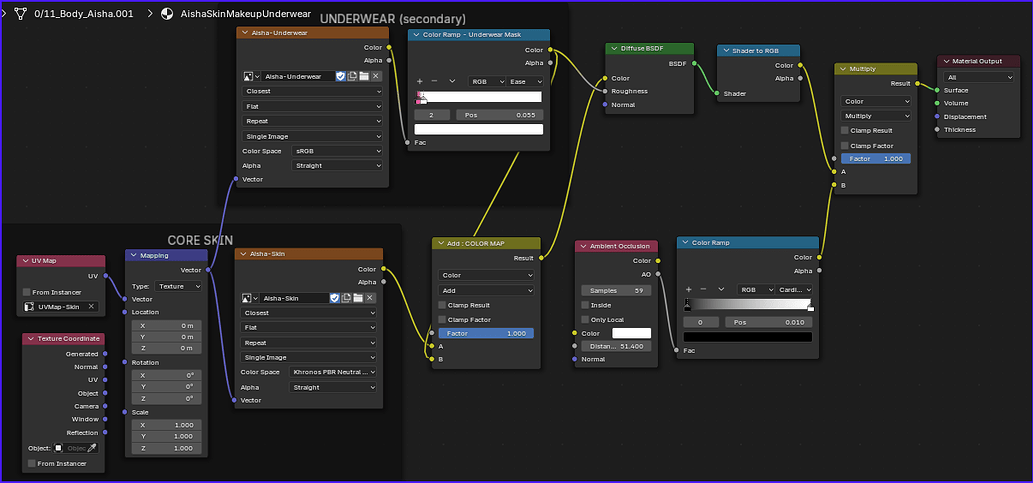Toggle Clamp Factor in Multiply node
Viewport: 1033px width, 483px height.
click(845, 146)
